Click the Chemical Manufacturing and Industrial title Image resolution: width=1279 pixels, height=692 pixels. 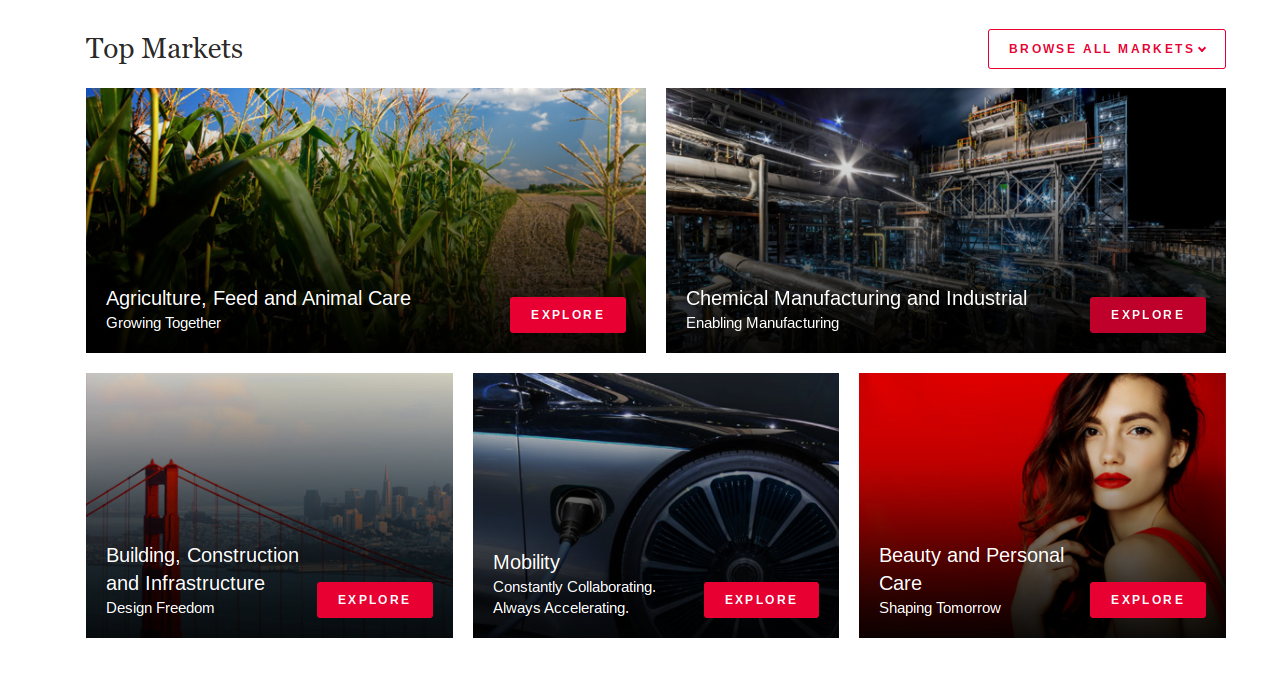(x=856, y=298)
